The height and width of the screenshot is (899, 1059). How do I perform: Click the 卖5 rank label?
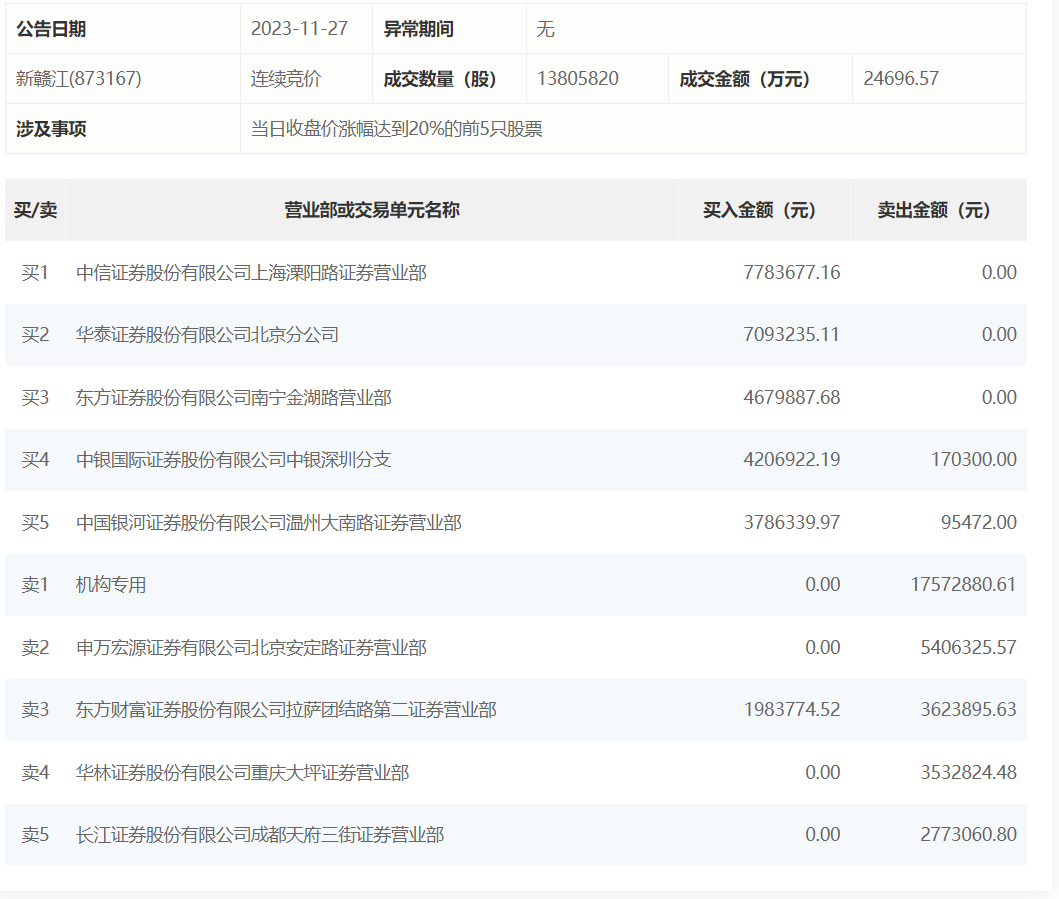35,834
